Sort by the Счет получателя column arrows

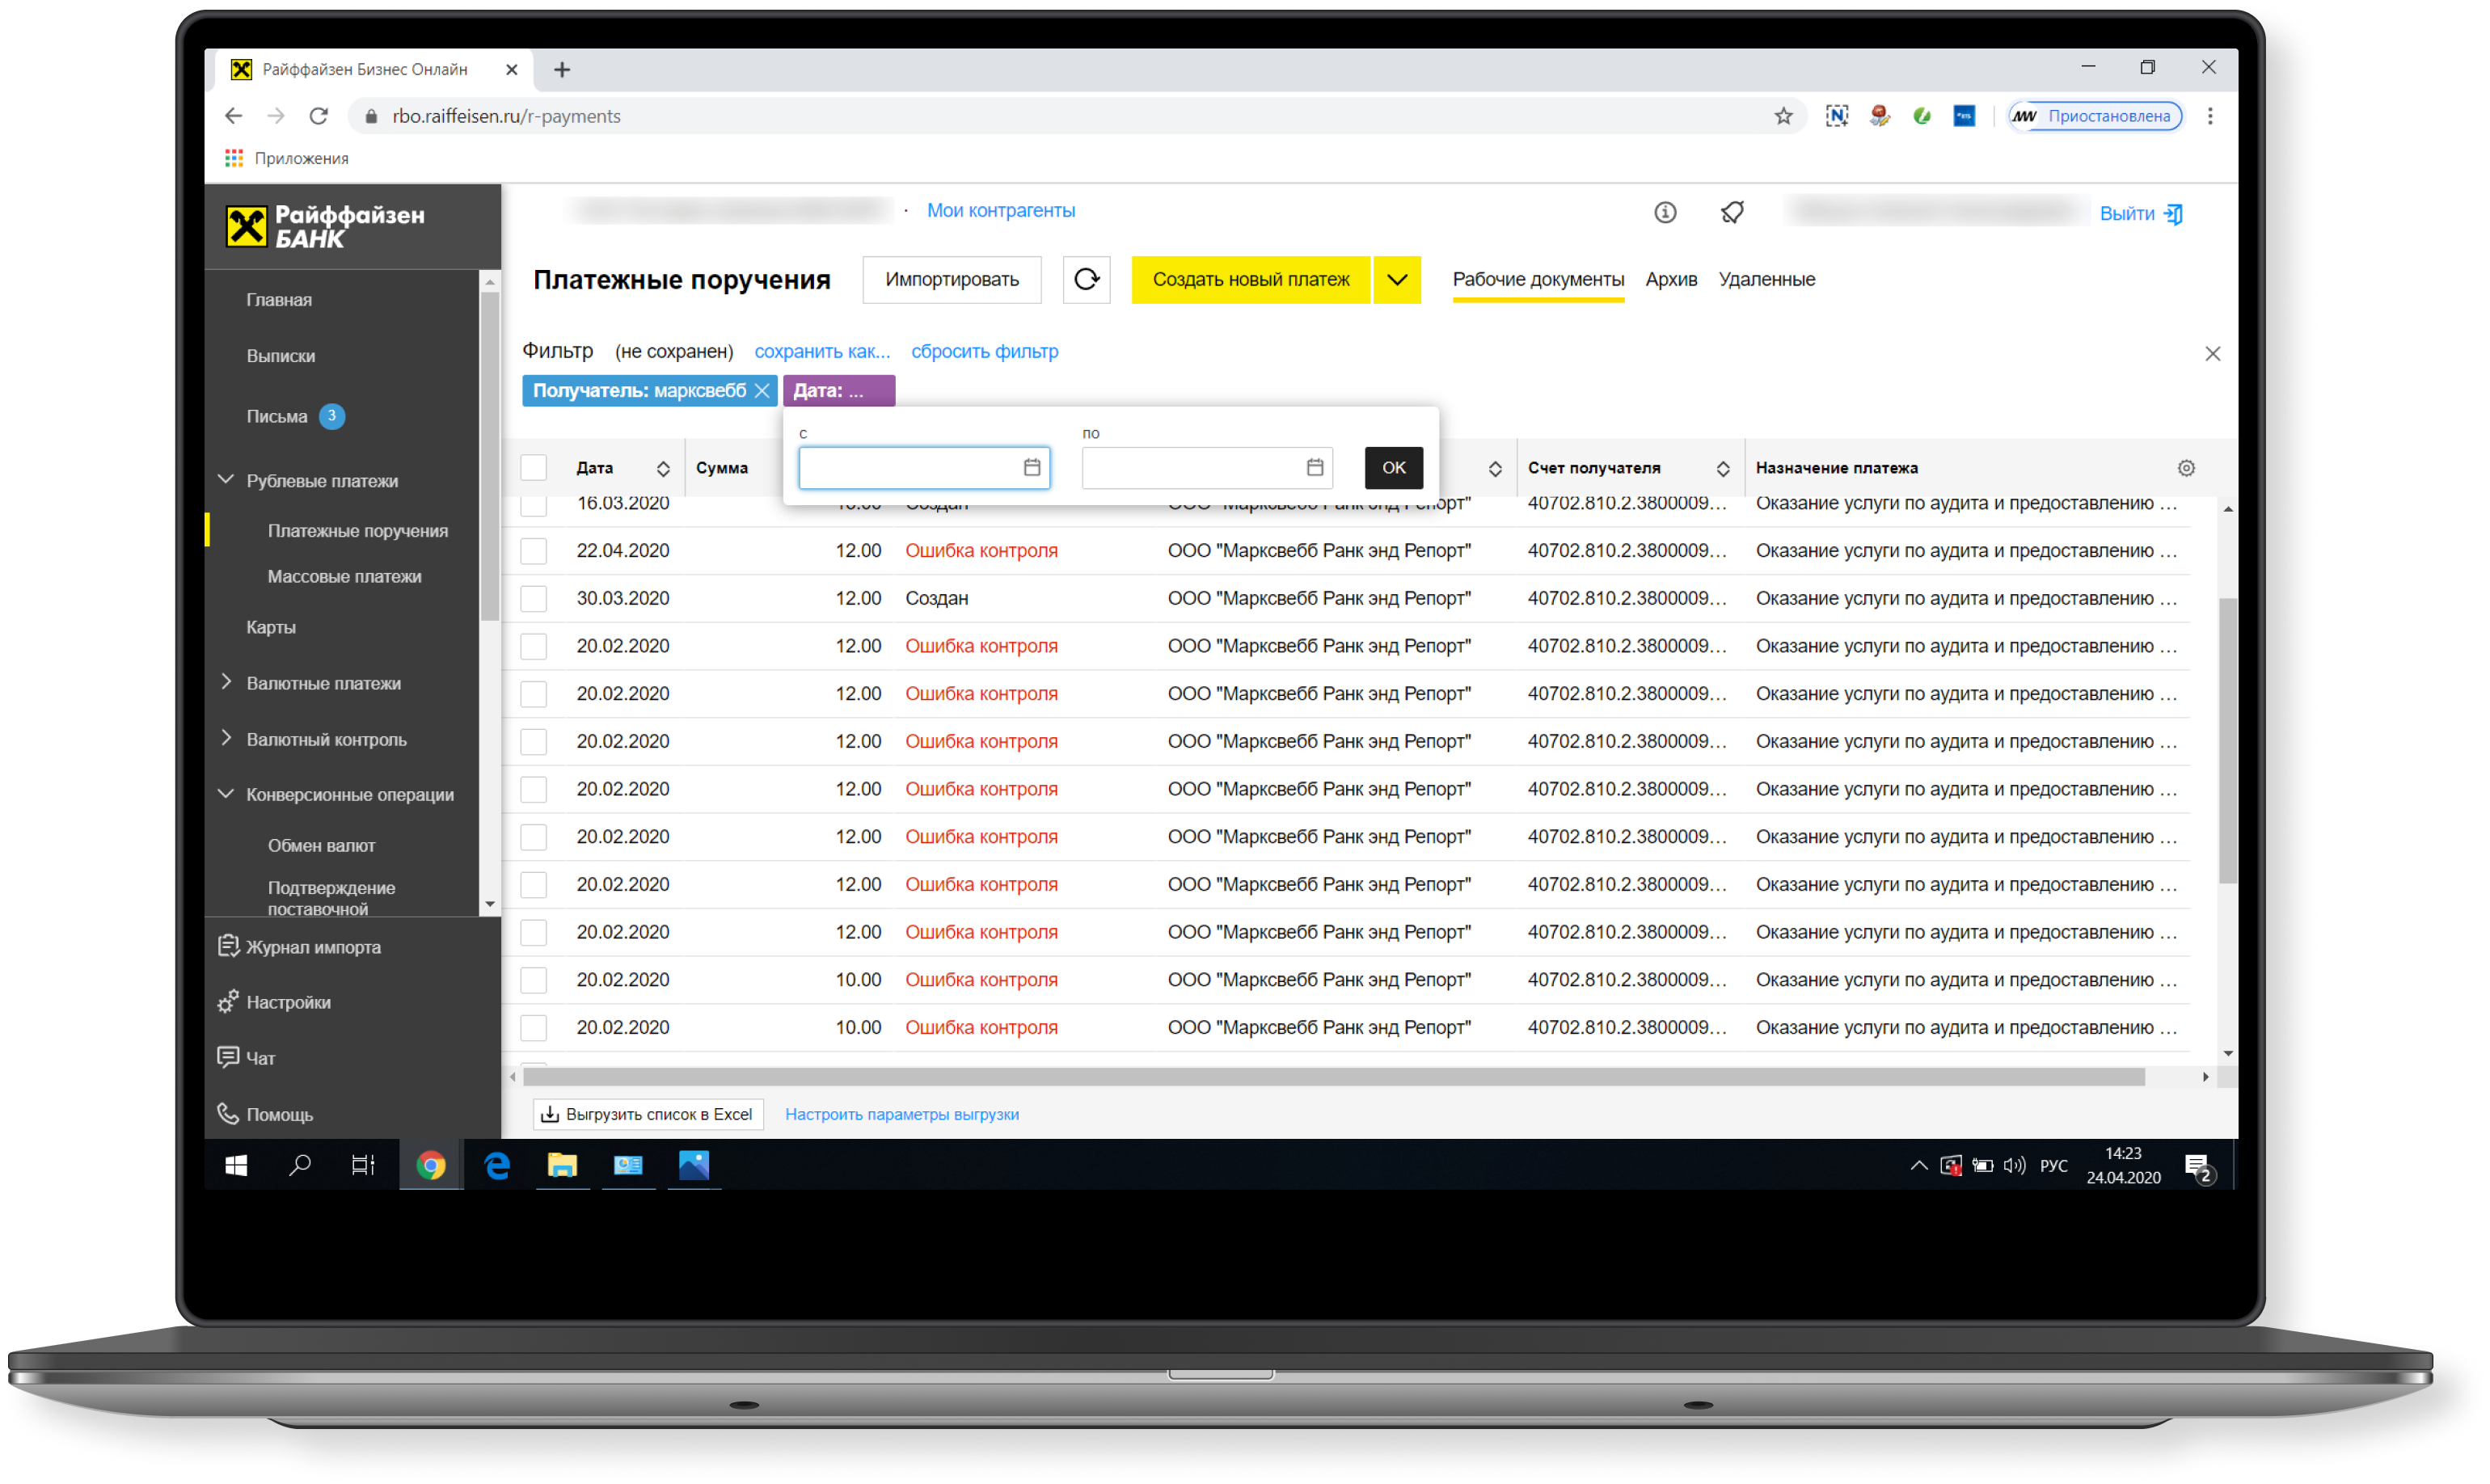point(1722,469)
